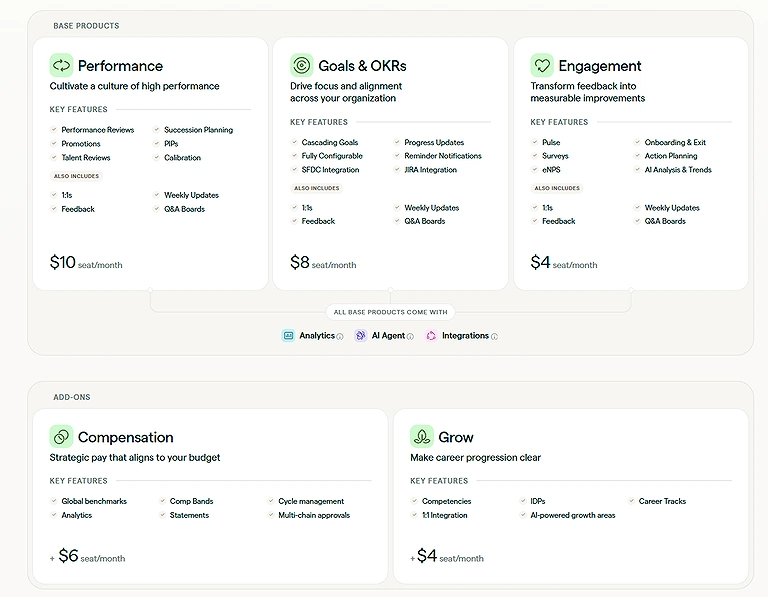Viewport: 768px width, 597px height.
Task: Click the eNPS feature text
Action: pos(551,169)
